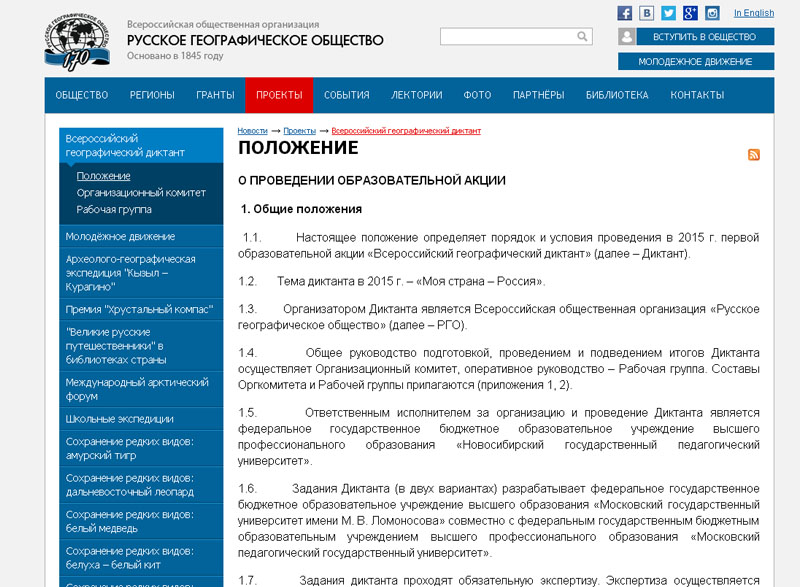Open the VKontakte social icon

pos(646,13)
